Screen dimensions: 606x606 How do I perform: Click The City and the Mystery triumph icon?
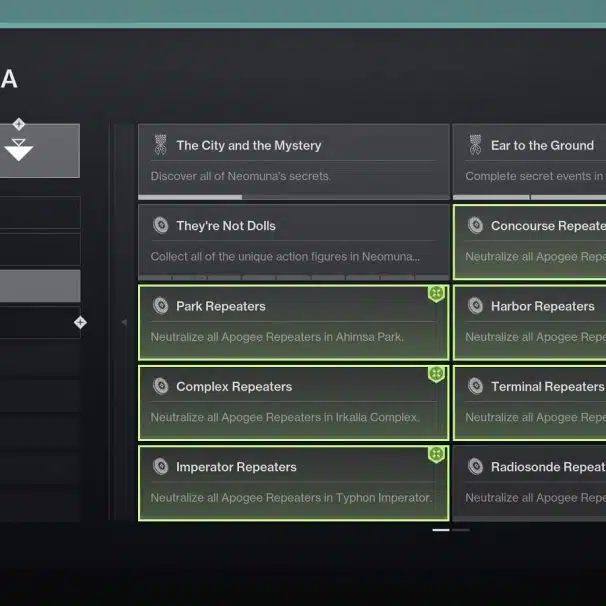click(160, 146)
